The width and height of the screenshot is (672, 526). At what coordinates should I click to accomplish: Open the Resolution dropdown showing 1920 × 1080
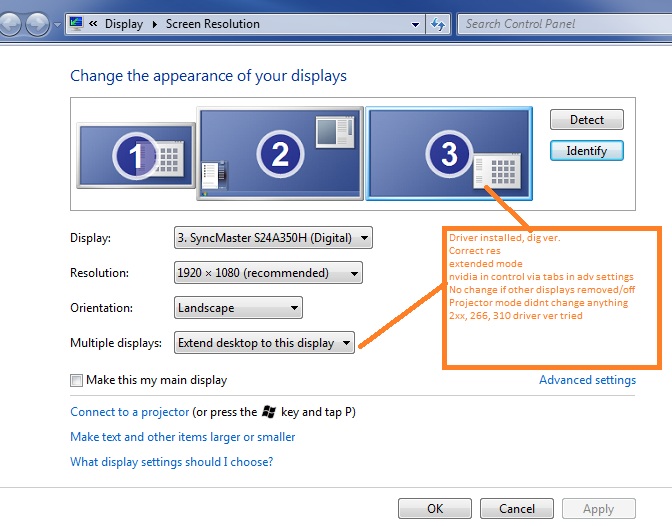click(x=268, y=273)
